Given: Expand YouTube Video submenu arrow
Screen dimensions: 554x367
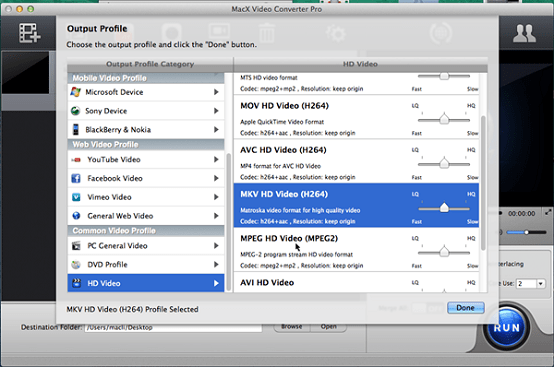Looking at the screenshot, I should pyautogui.click(x=216, y=160).
